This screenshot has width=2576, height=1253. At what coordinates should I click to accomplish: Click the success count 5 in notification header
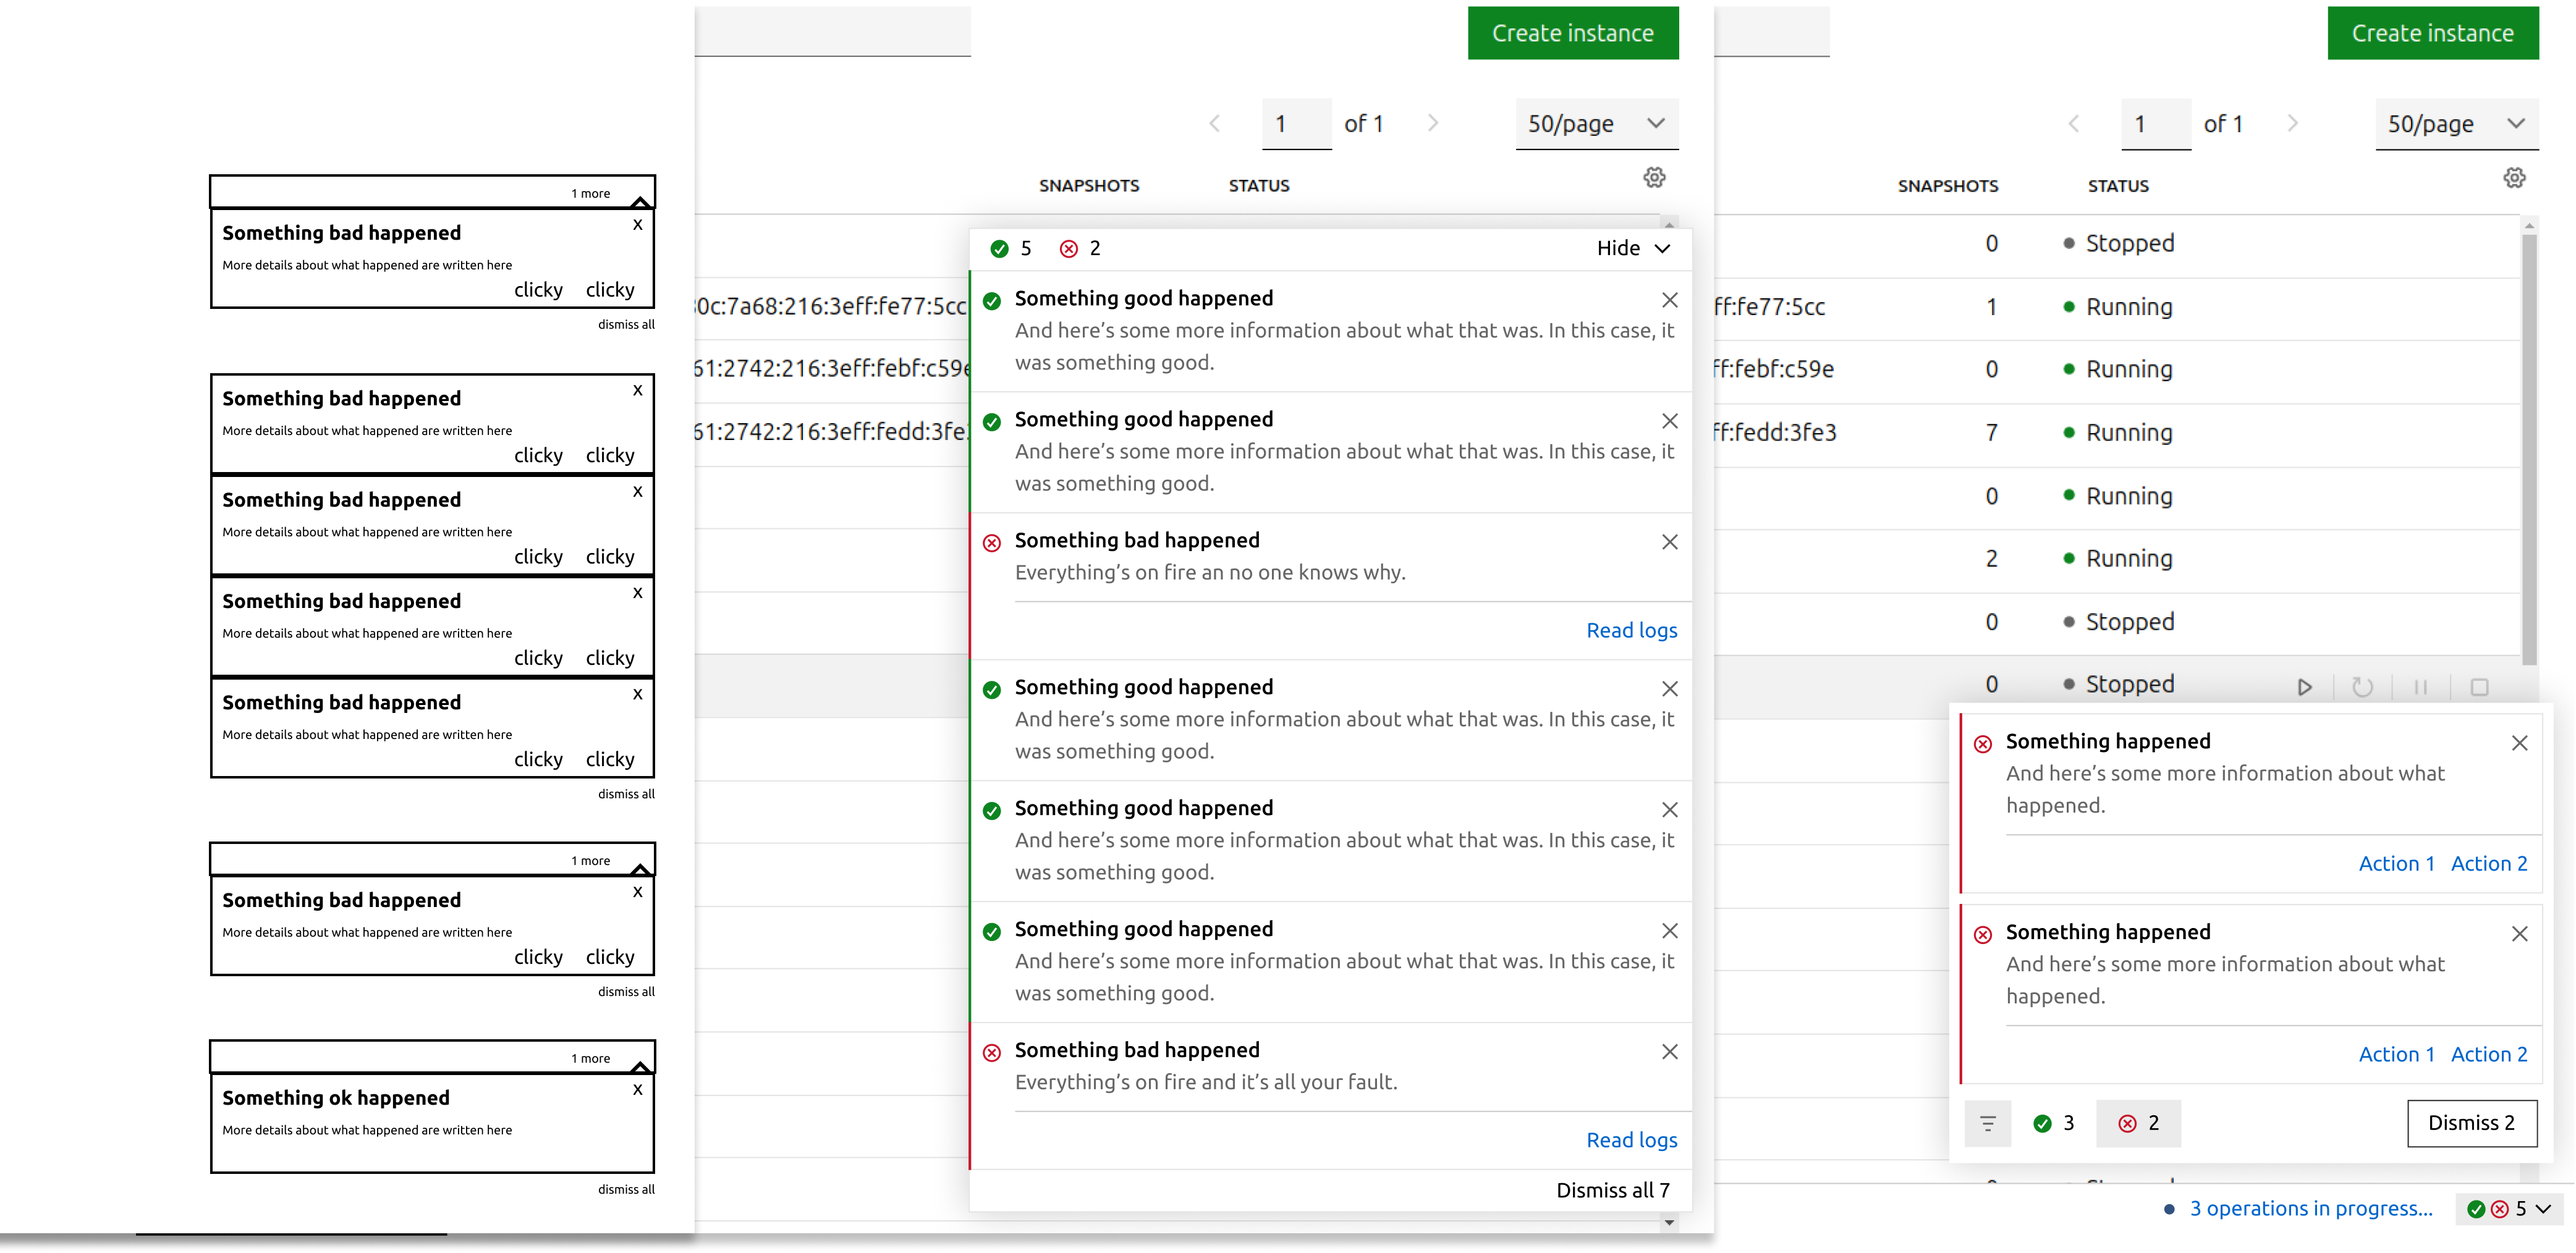click(x=1010, y=249)
